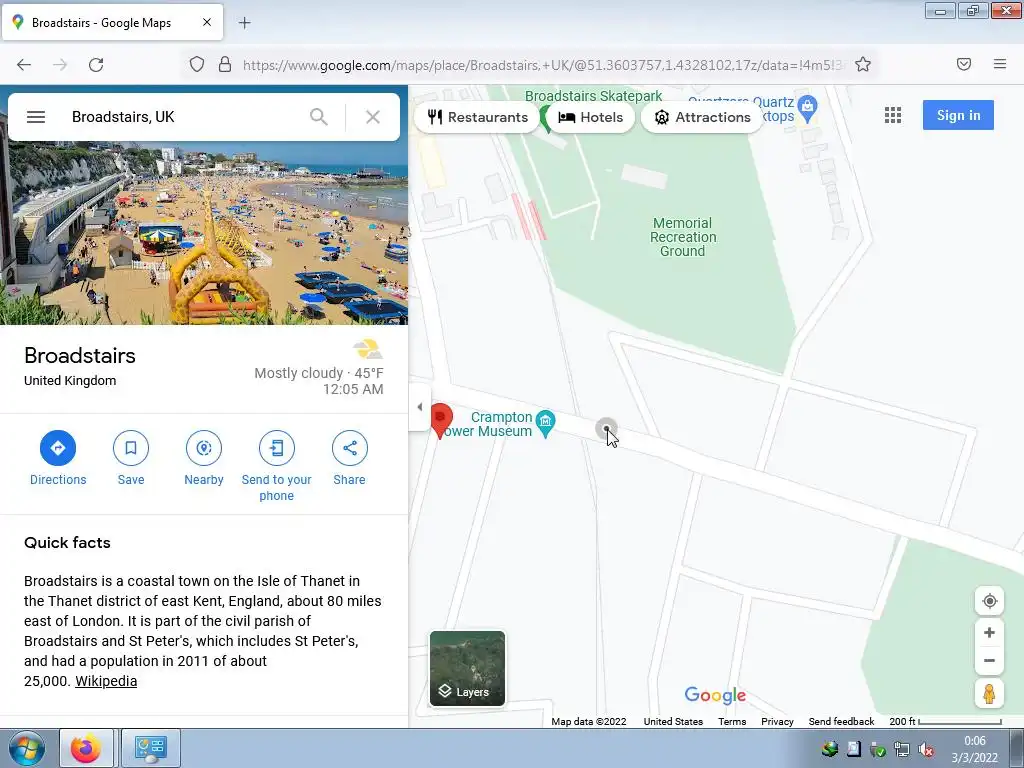Image resolution: width=1024 pixels, height=768 pixels.
Task: Filter map by Attractions
Action: pyautogui.click(x=702, y=117)
